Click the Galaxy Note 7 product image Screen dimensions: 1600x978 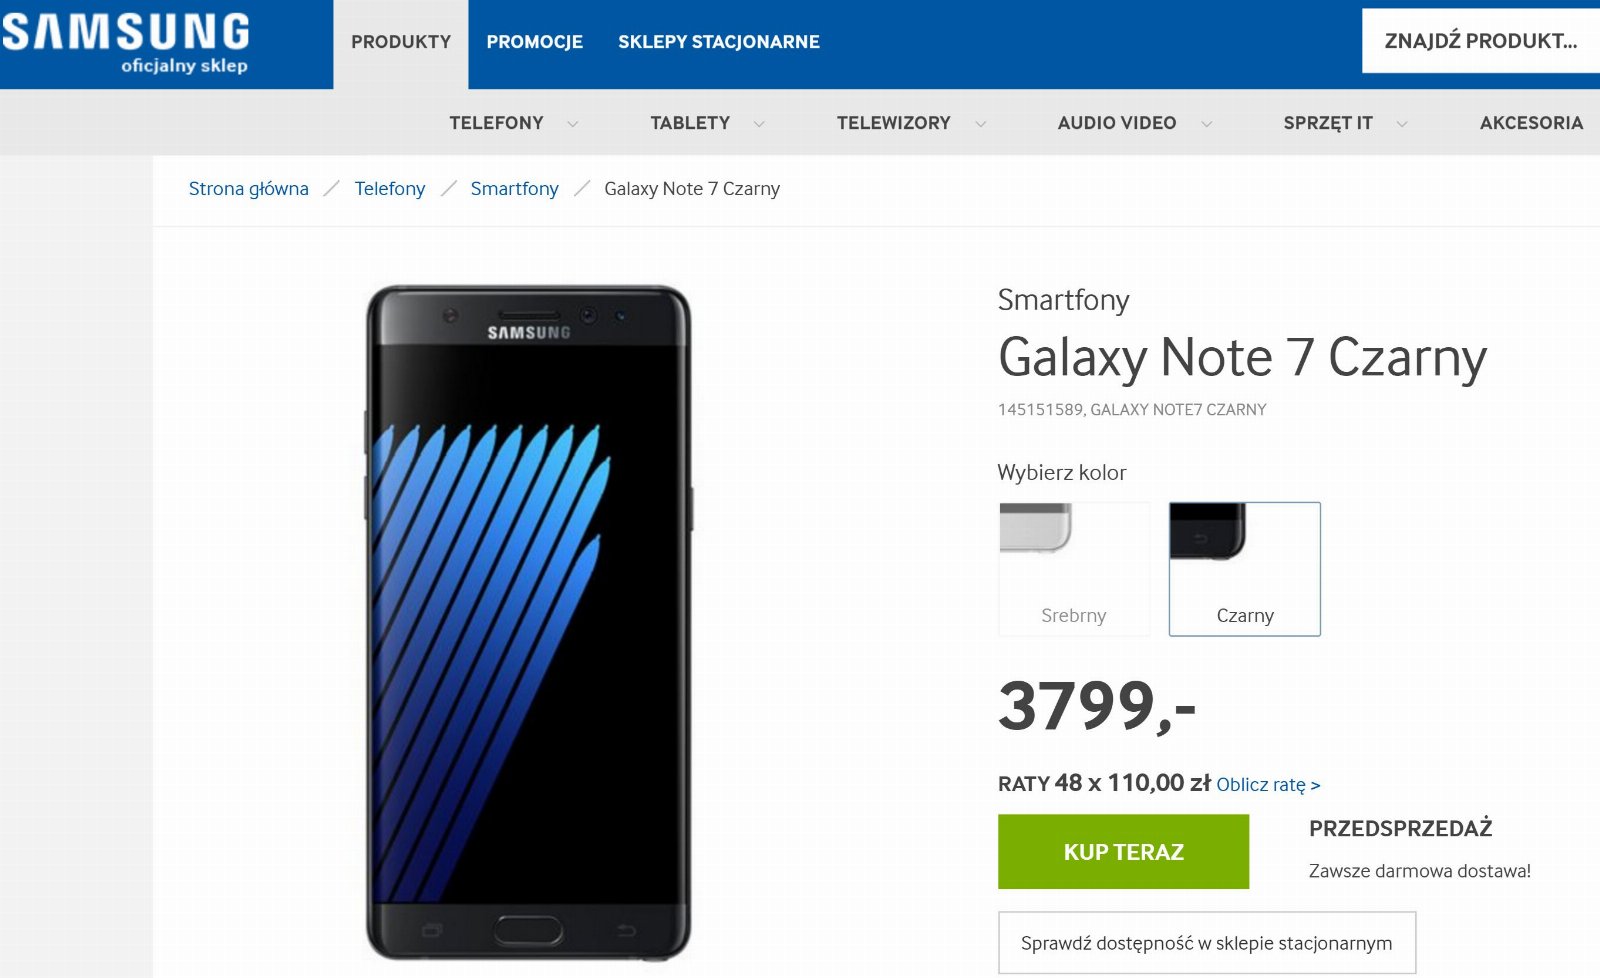click(529, 623)
